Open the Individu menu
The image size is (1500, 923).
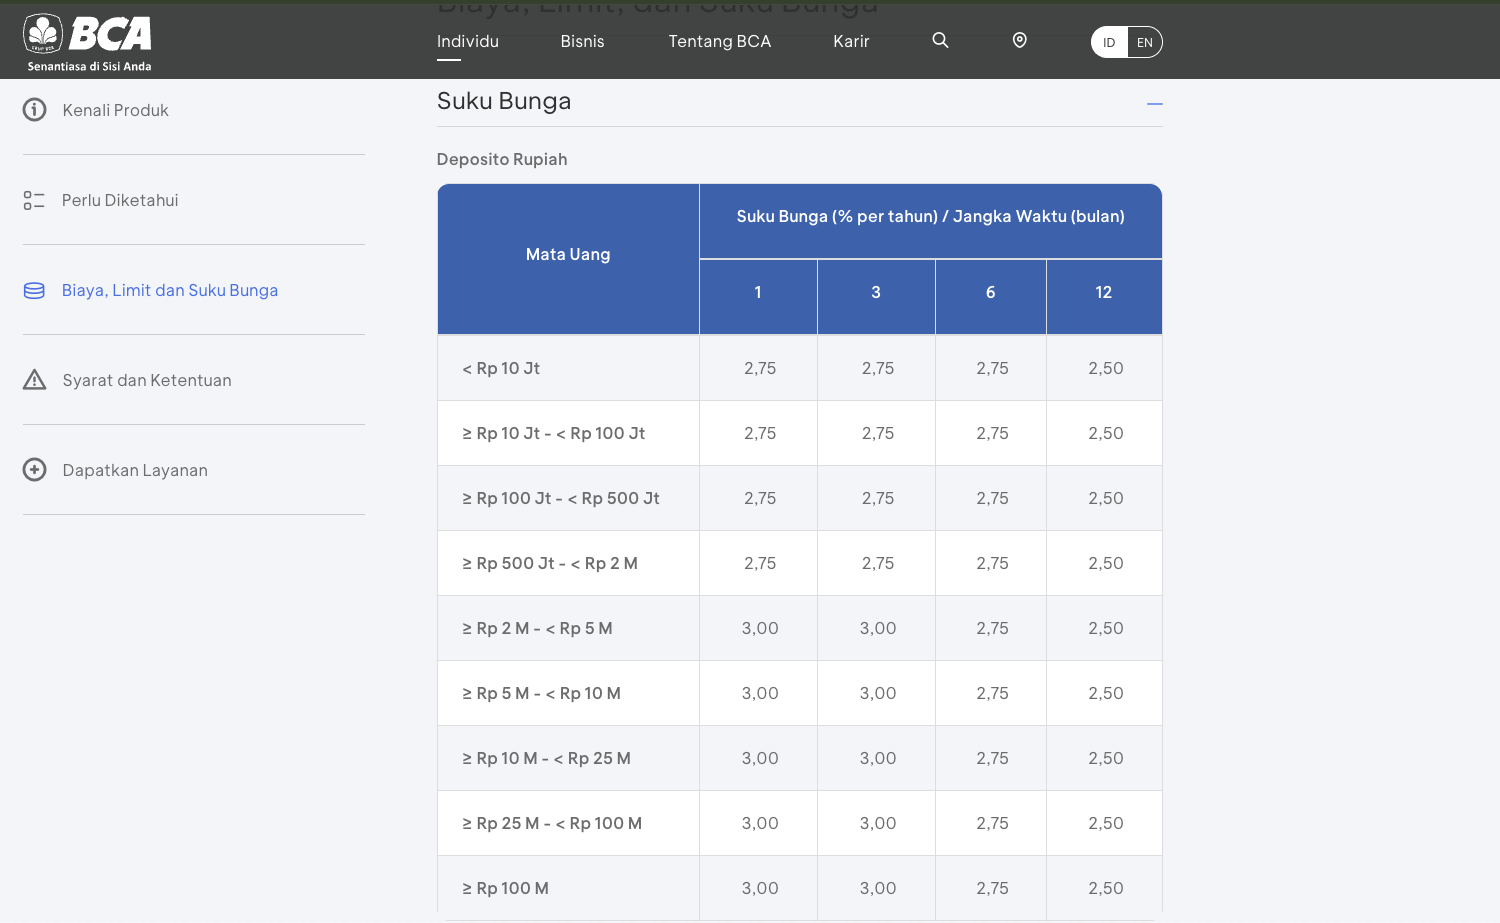tap(467, 41)
